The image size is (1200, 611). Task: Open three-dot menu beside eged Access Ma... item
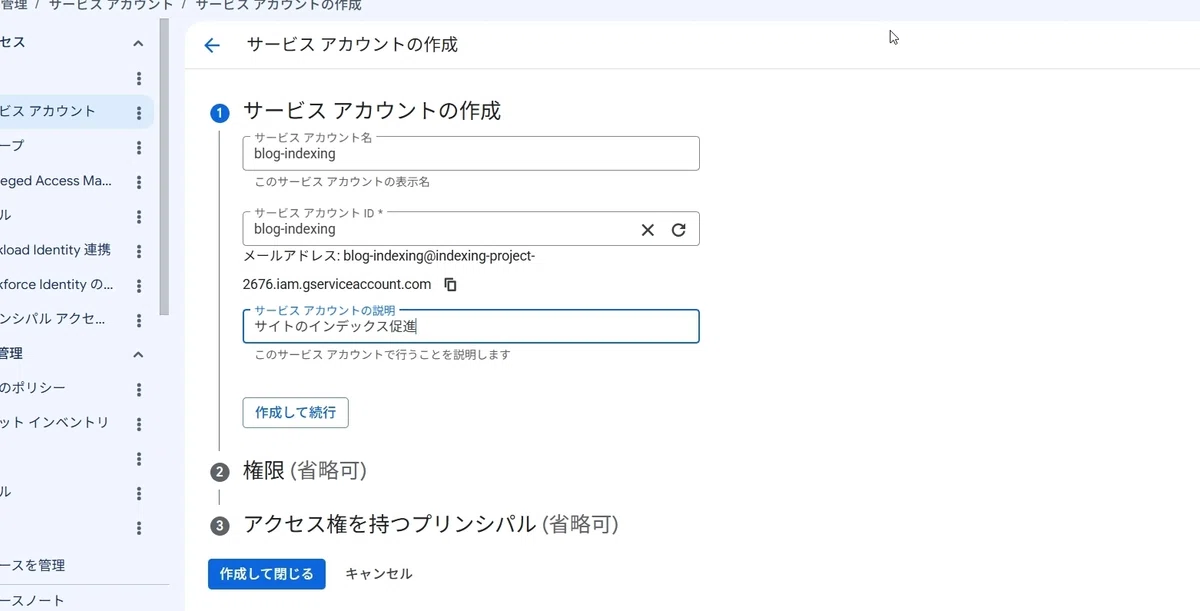point(139,183)
